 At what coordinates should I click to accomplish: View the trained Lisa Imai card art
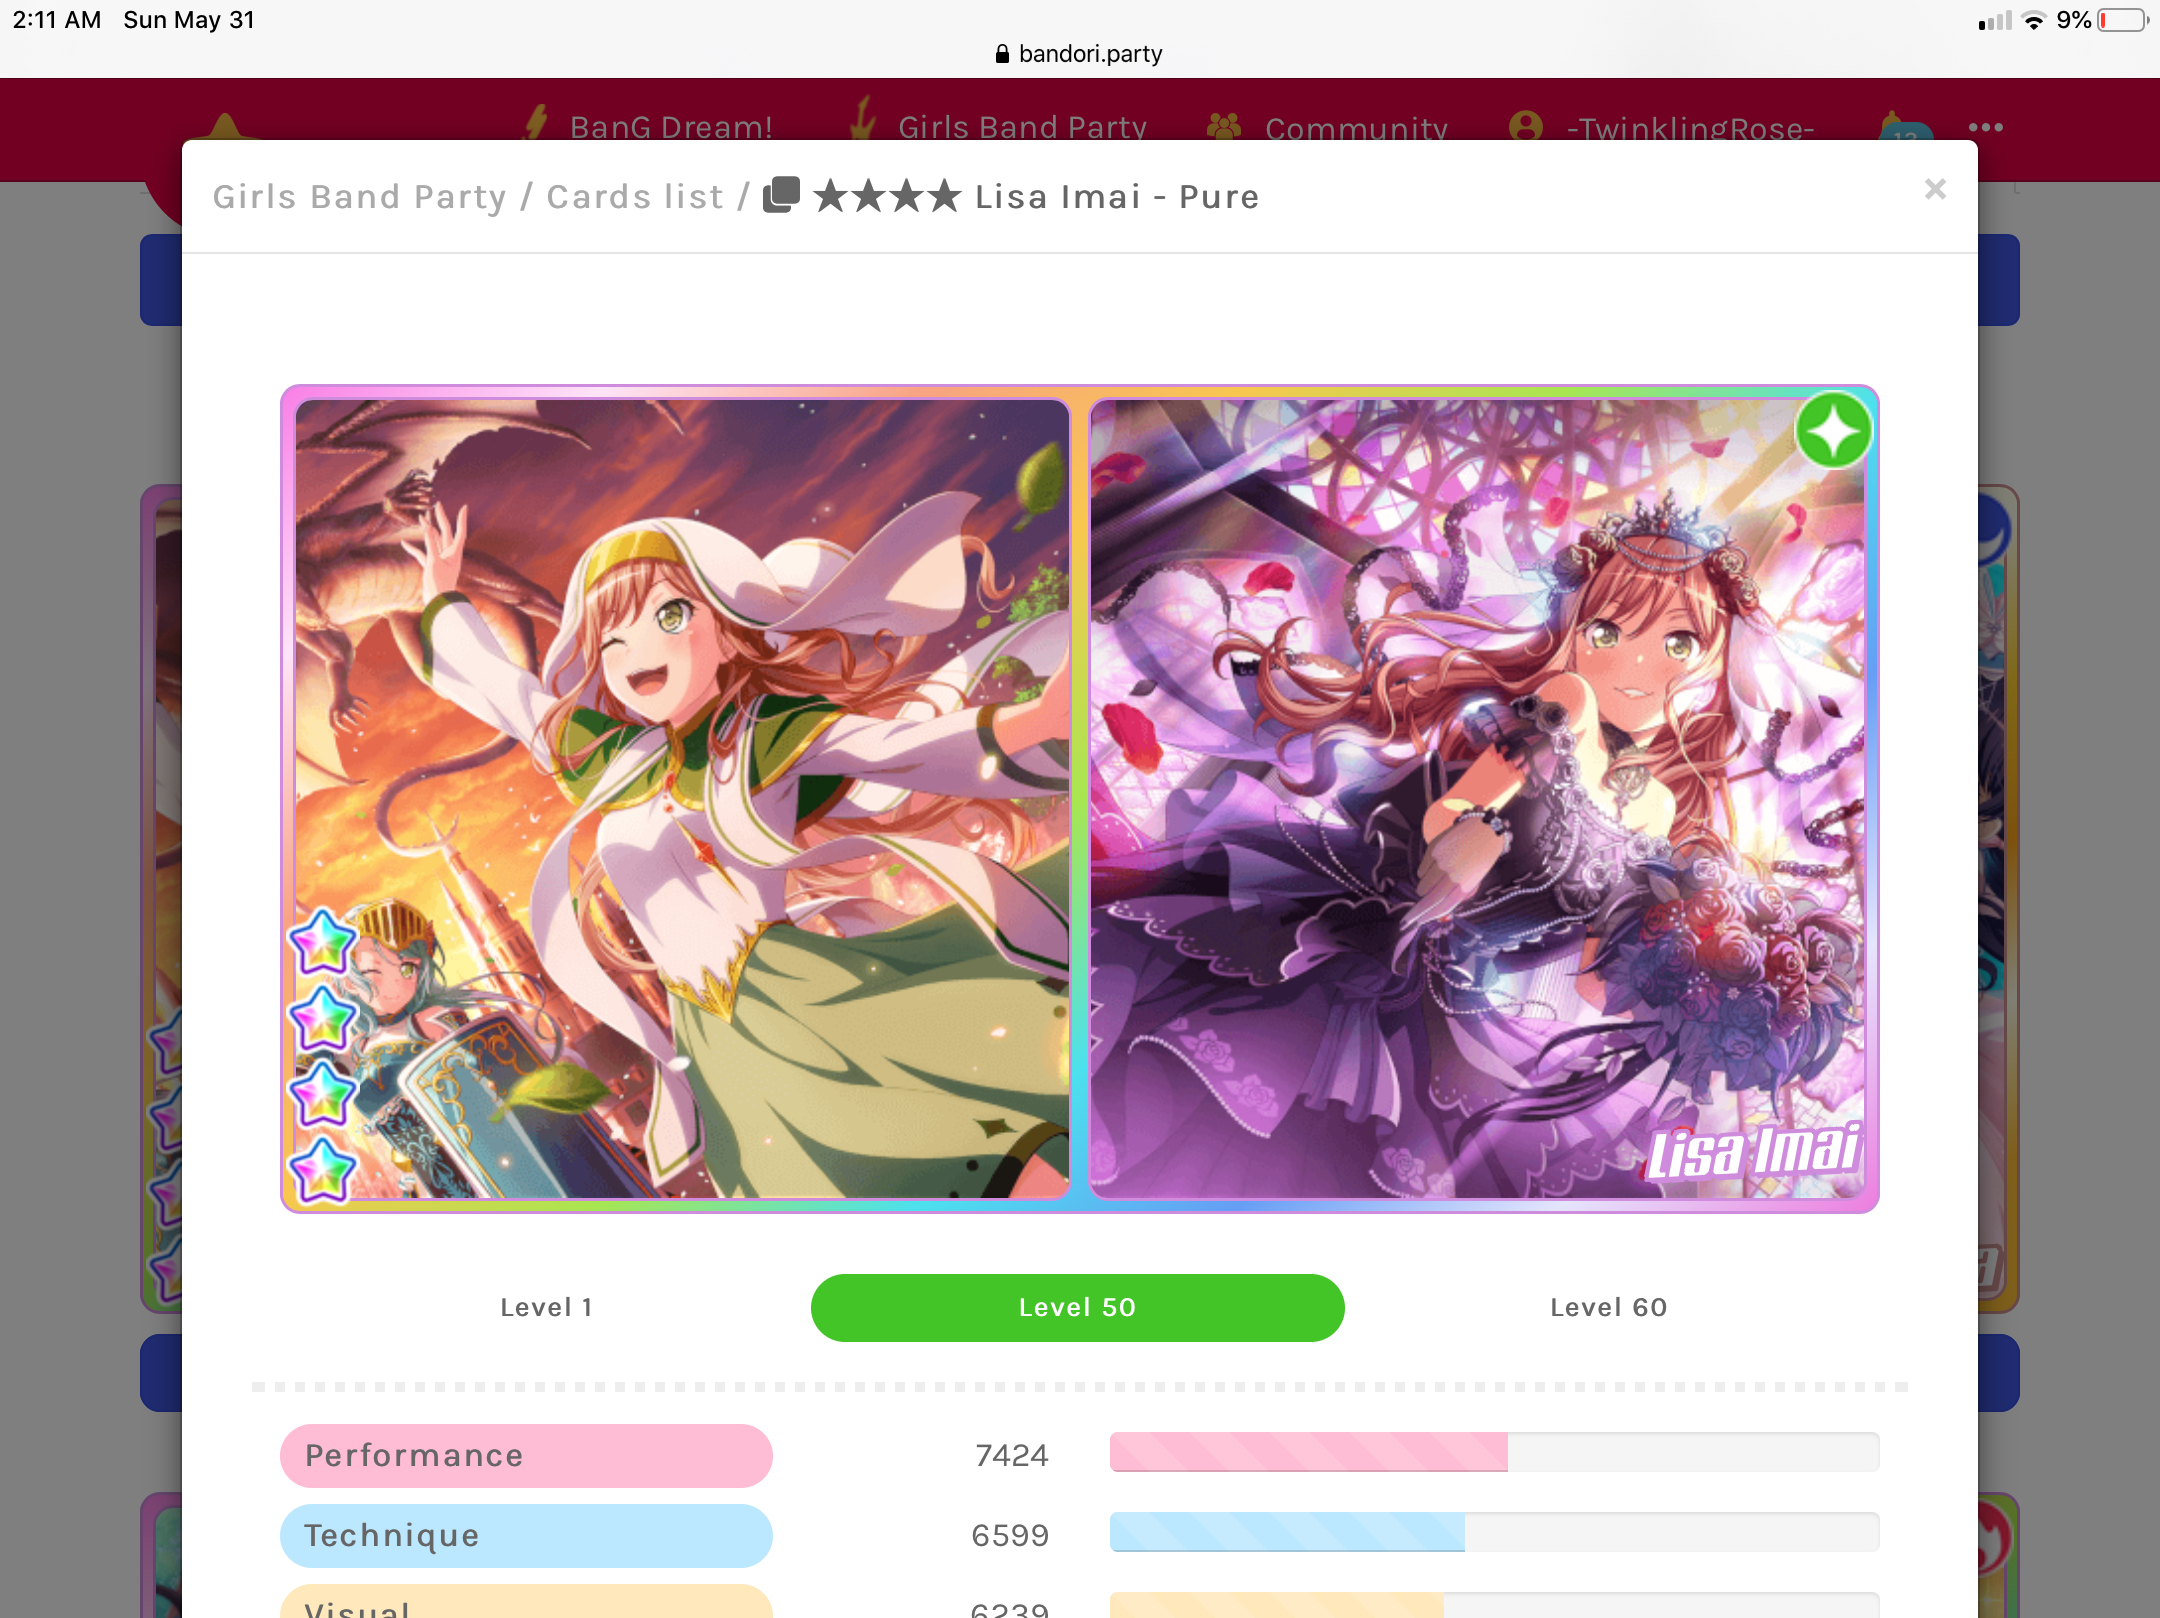[1476, 798]
